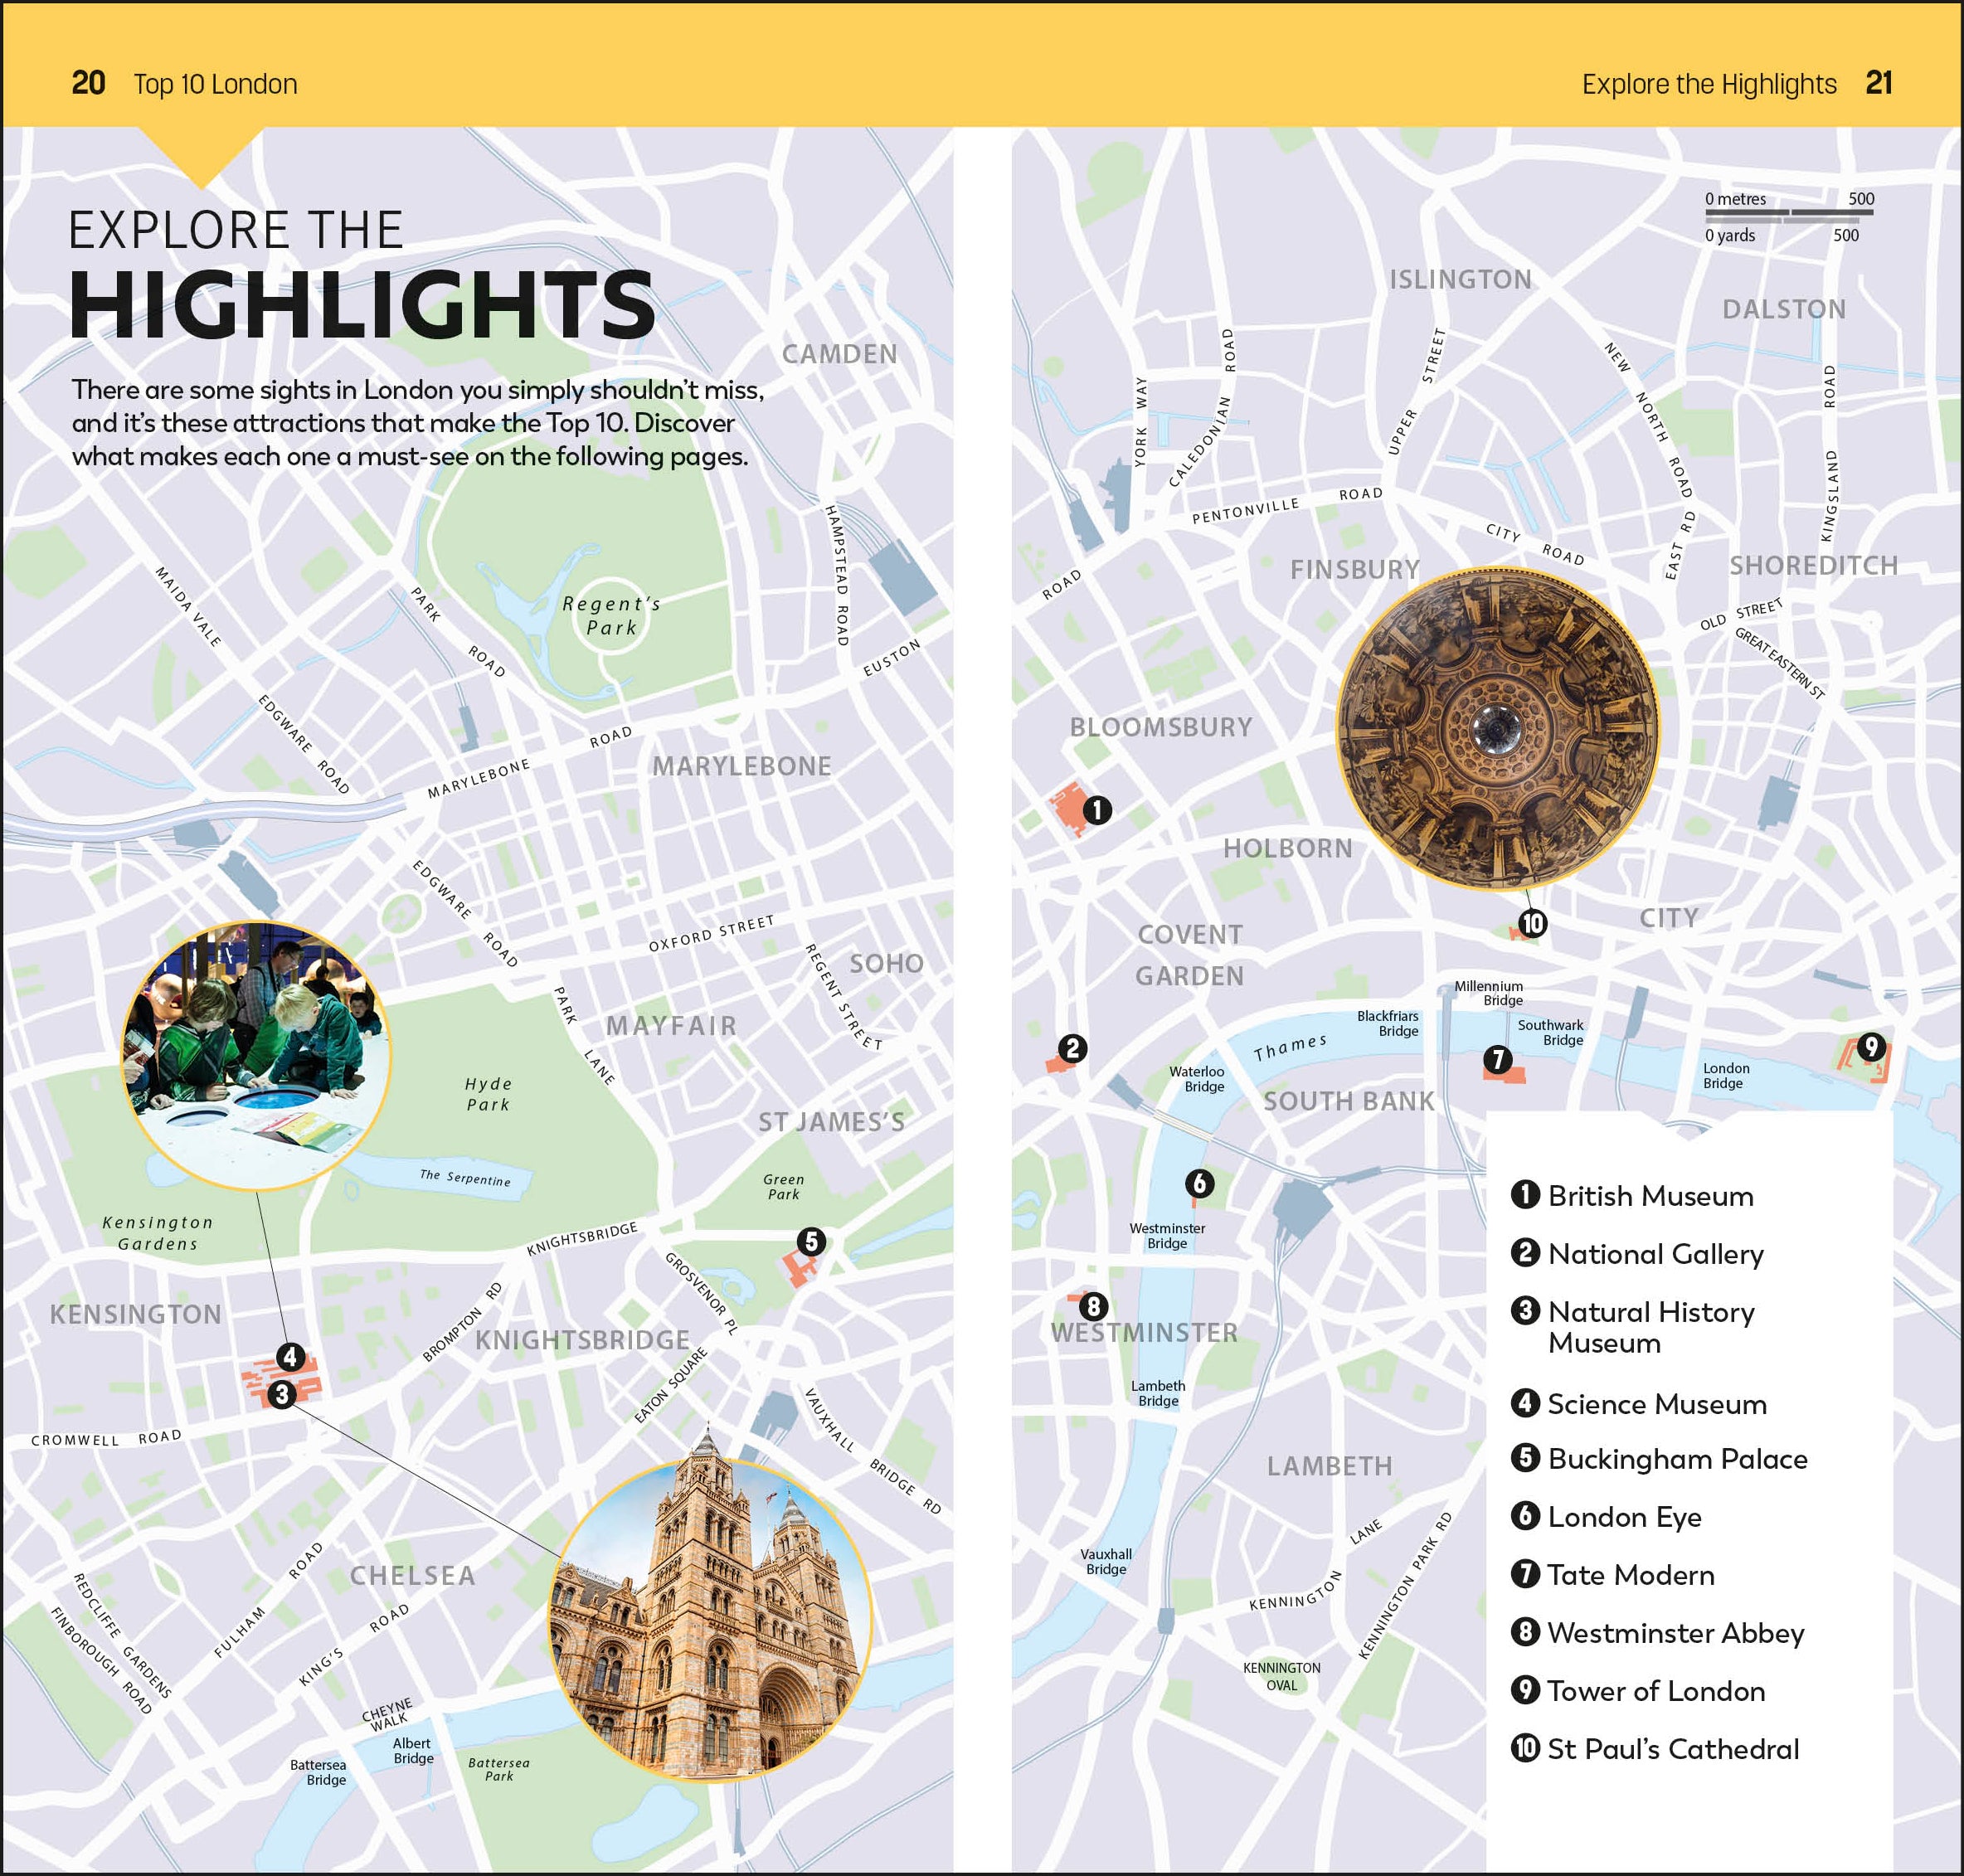The image size is (1964, 1876).
Task: Click the "London Eye" legend text
Action: [x=1625, y=1518]
